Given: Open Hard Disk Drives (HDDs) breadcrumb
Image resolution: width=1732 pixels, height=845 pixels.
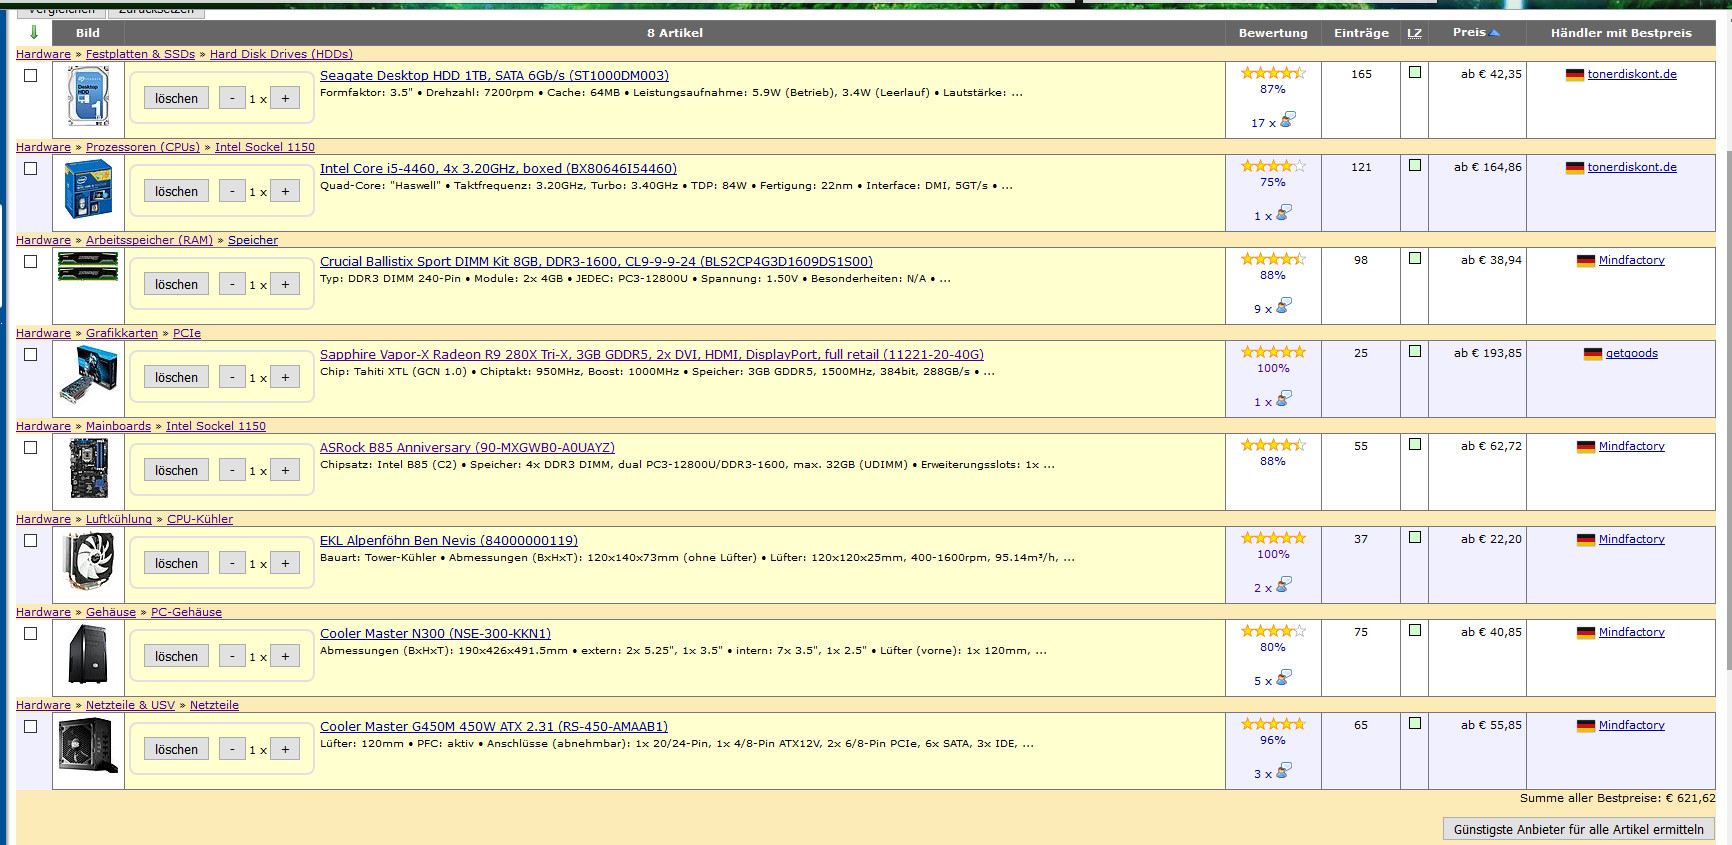Looking at the screenshot, I should point(281,54).
